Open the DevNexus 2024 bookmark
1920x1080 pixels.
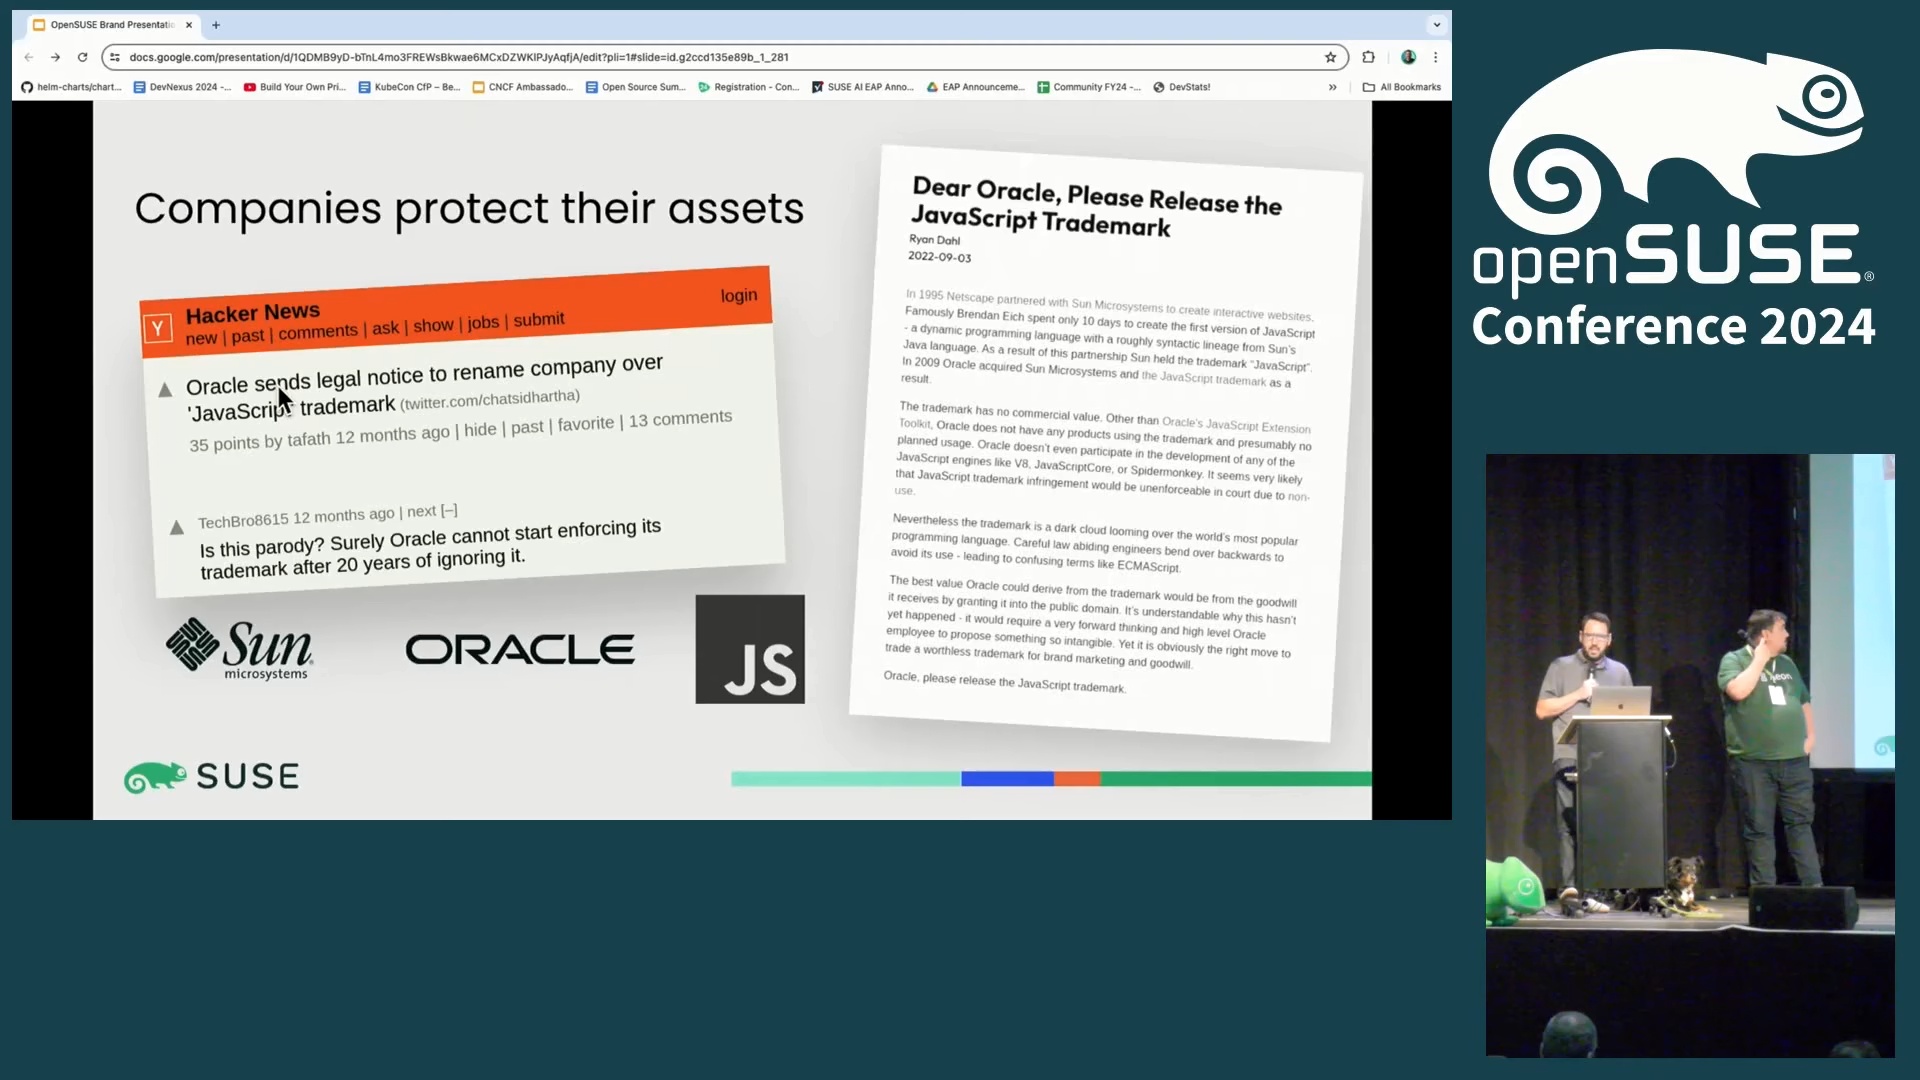pyautogui.click(x=182, y=87)
